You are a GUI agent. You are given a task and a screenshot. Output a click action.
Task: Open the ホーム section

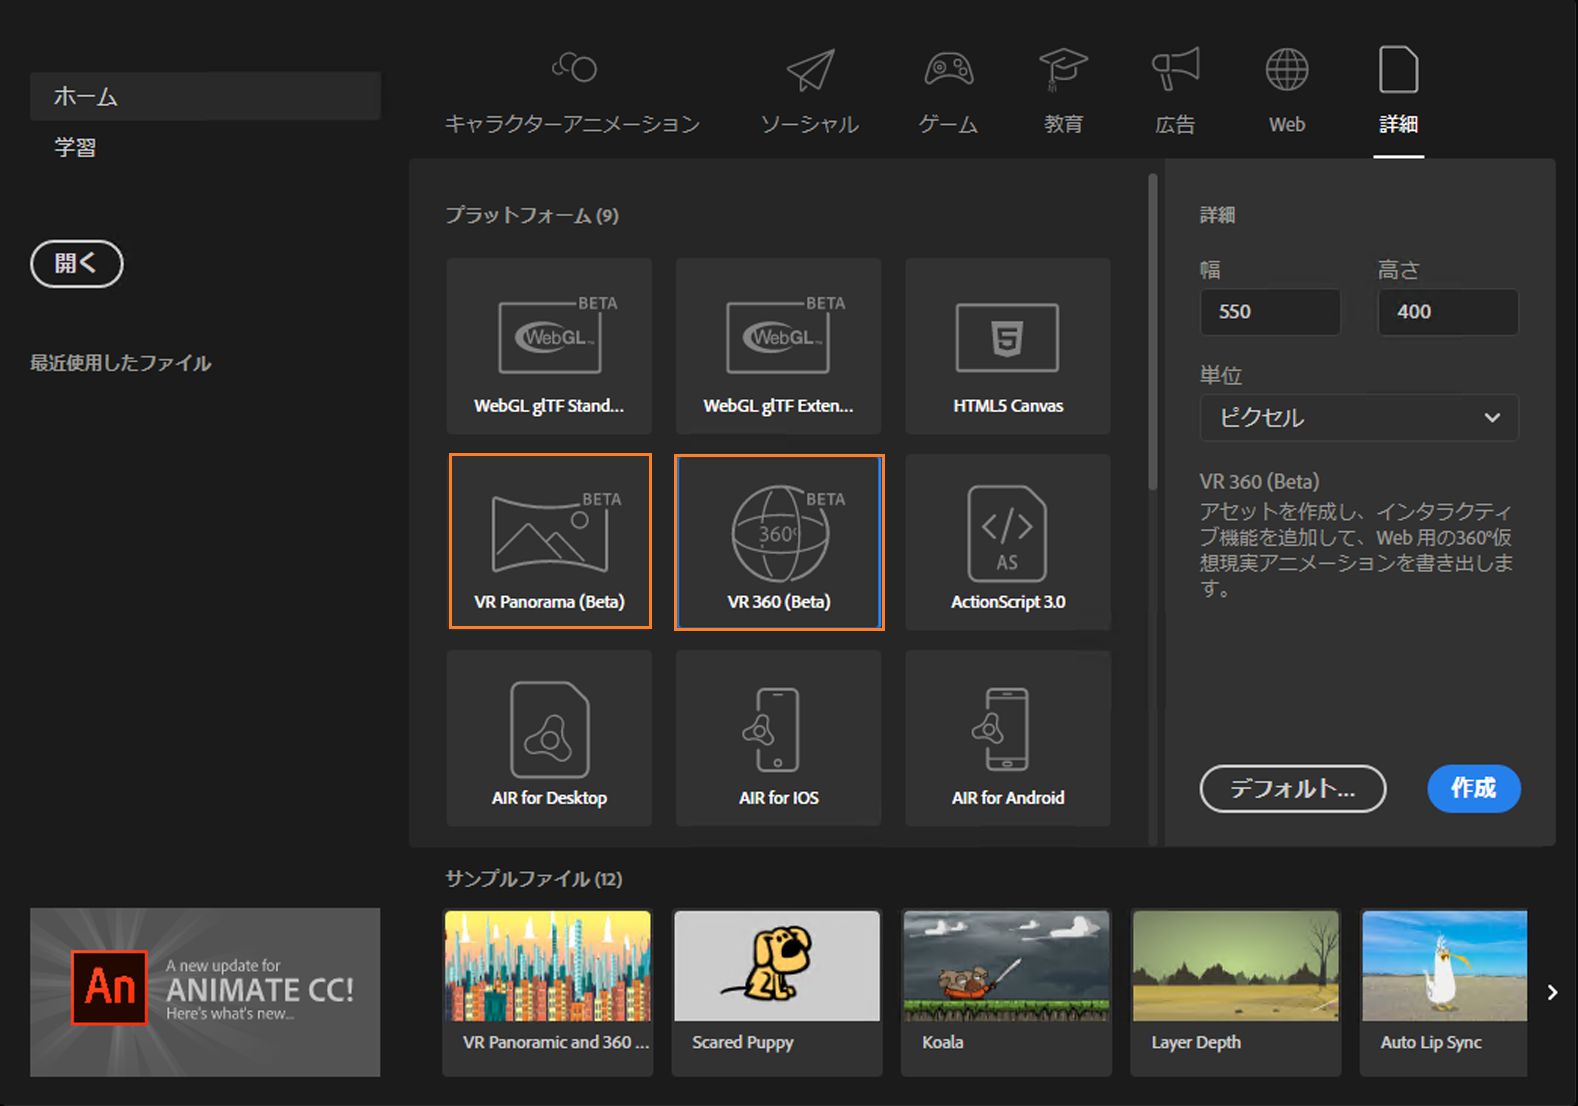click(x=205, y=96)
